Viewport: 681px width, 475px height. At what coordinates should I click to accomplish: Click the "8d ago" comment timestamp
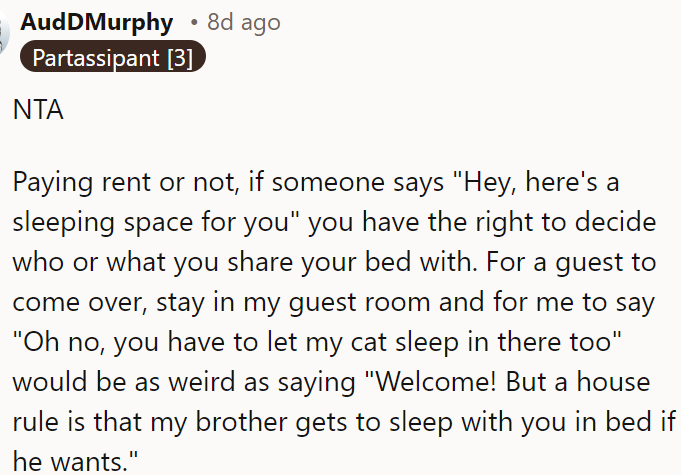point(244,22)
